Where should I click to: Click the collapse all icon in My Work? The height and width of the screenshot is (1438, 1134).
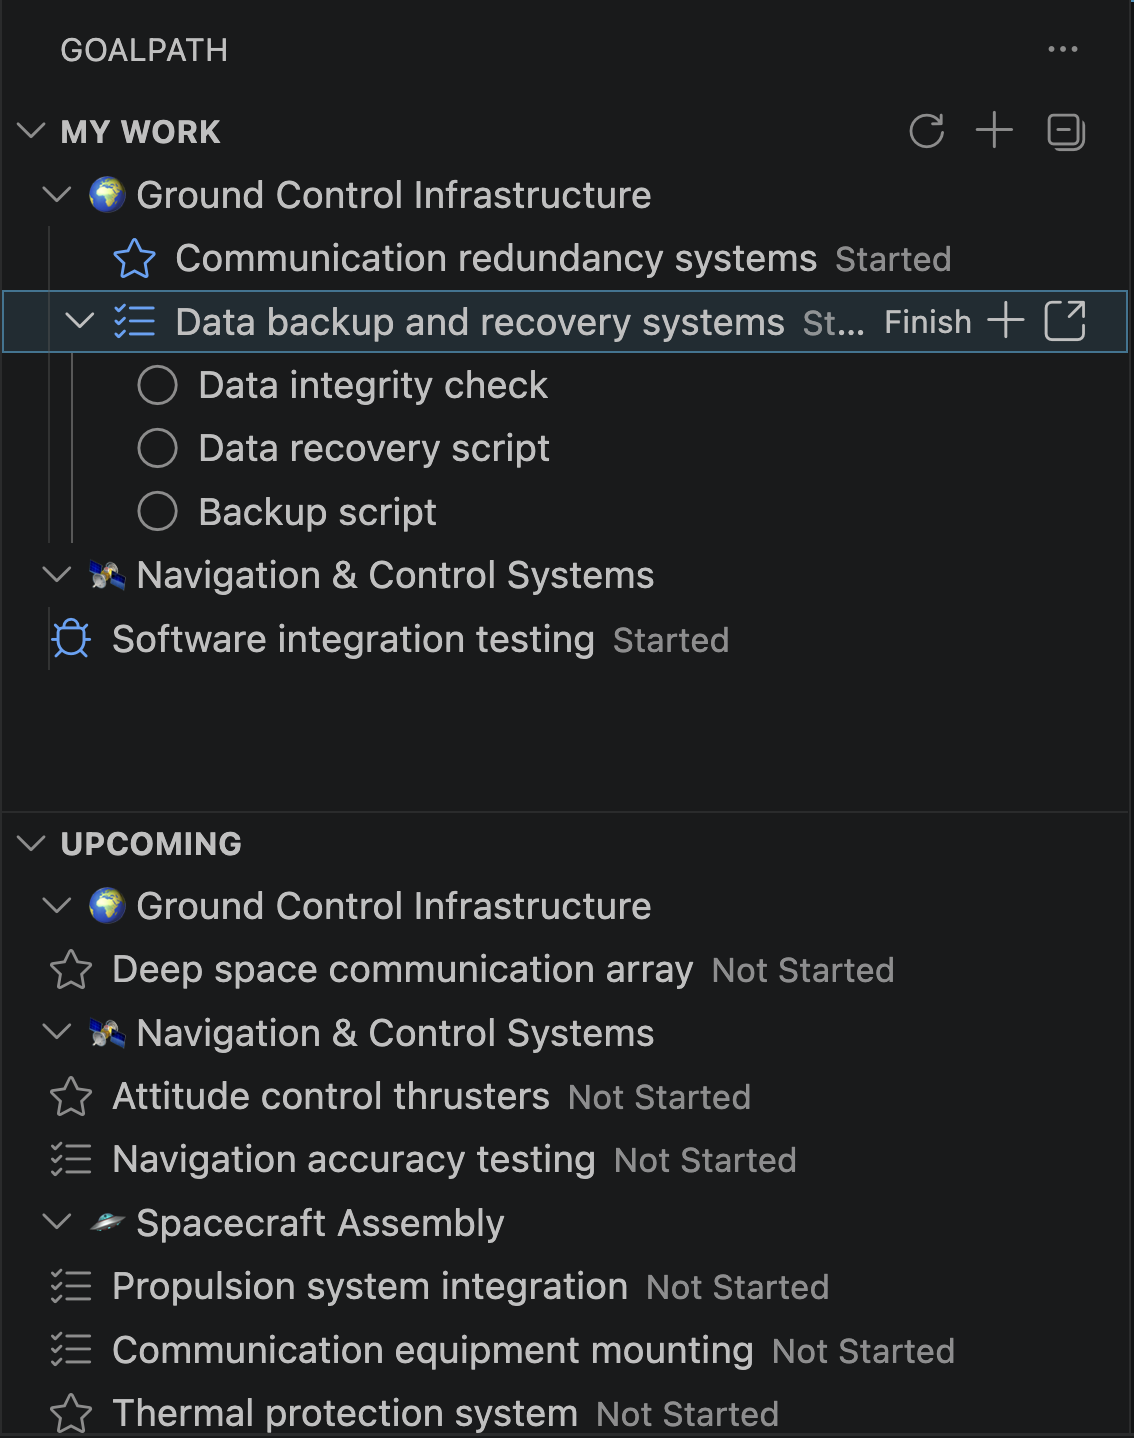pos(1066,131)
